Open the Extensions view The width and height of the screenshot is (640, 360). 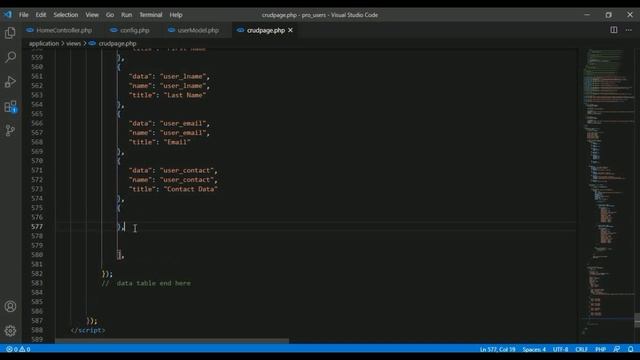click(x=10, y=107)
